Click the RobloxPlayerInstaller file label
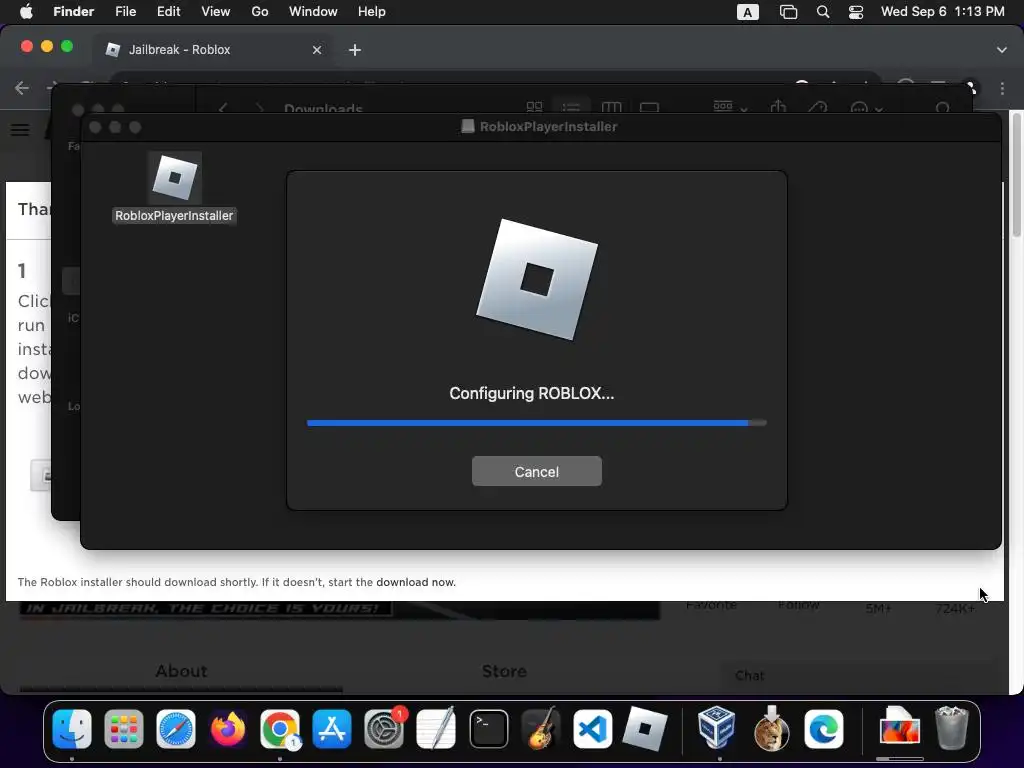 pyautogui.click(x=174, y=216)
